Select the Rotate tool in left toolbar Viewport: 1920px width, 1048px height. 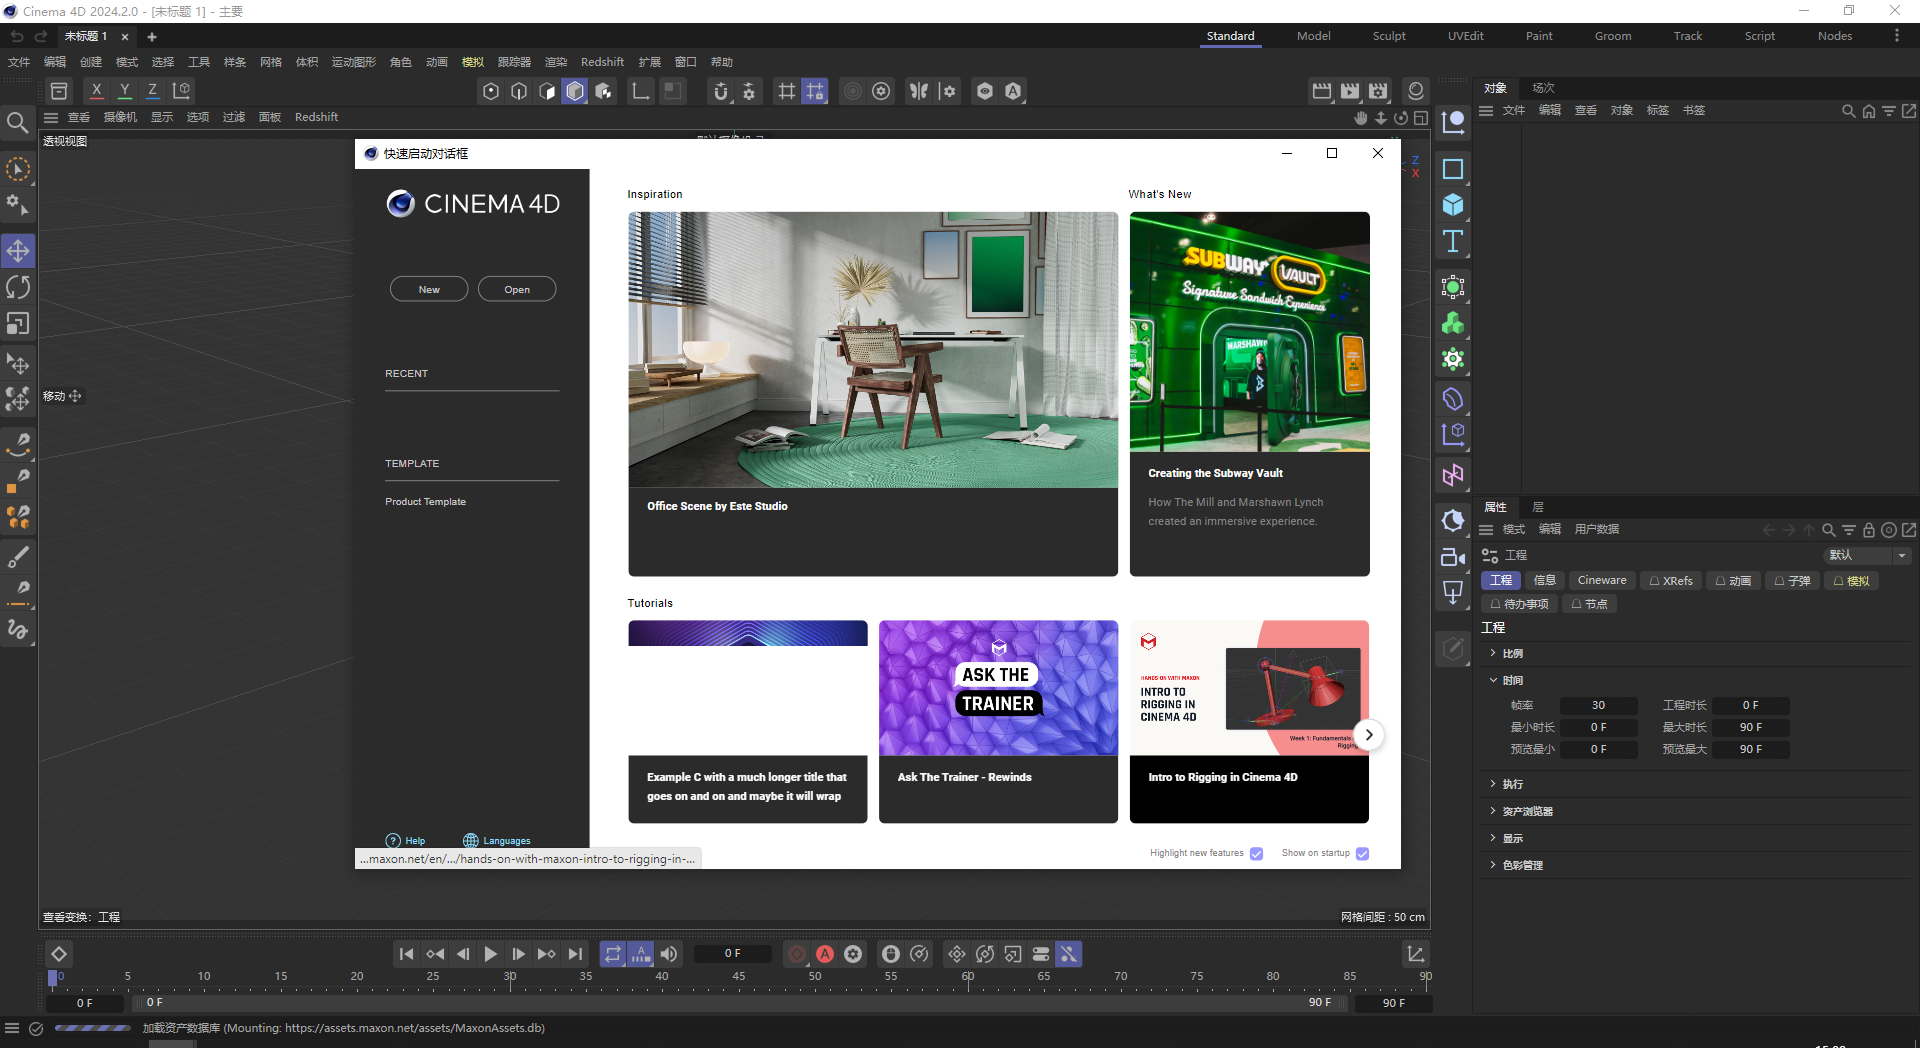[x=18, y=287]
